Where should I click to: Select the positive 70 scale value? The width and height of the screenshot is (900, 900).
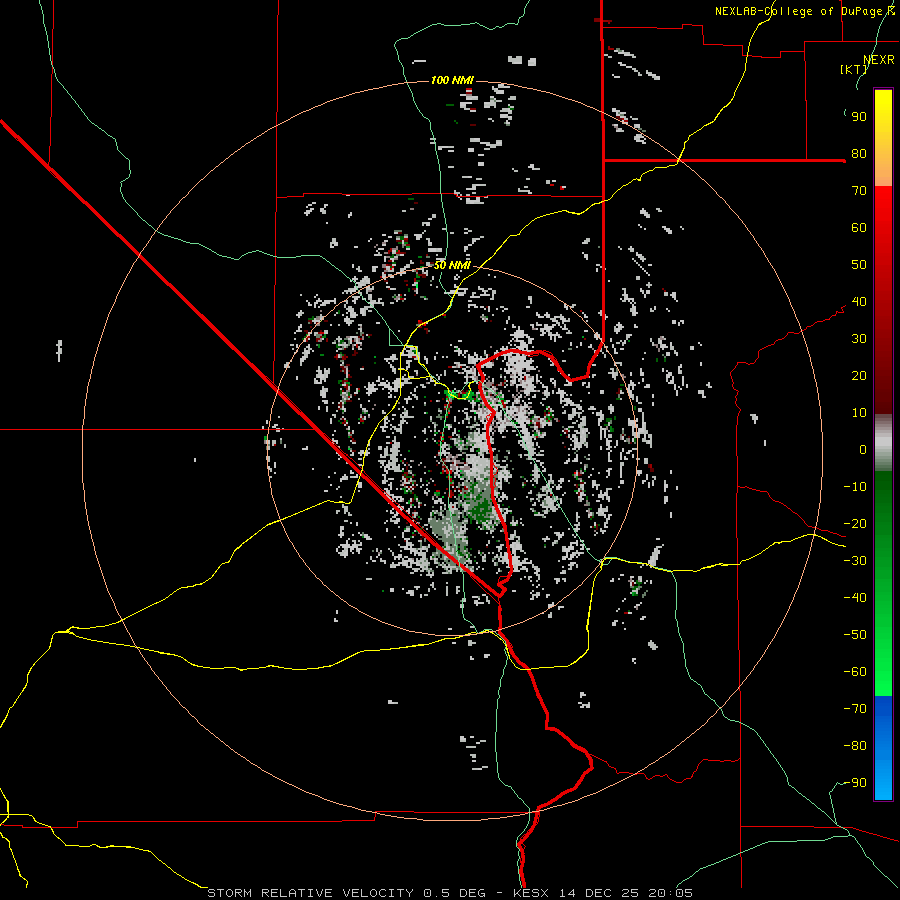tap(859, 191)
